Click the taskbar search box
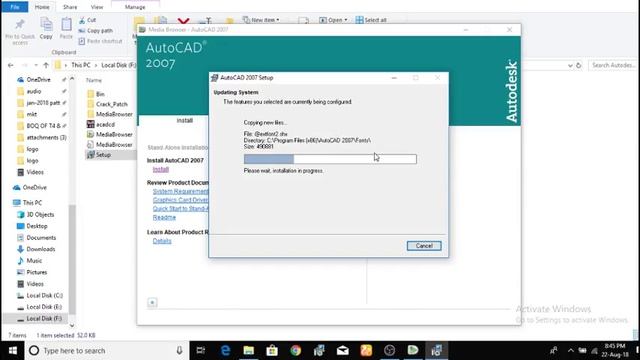This screenshot has width=640, height=360. 106,351
